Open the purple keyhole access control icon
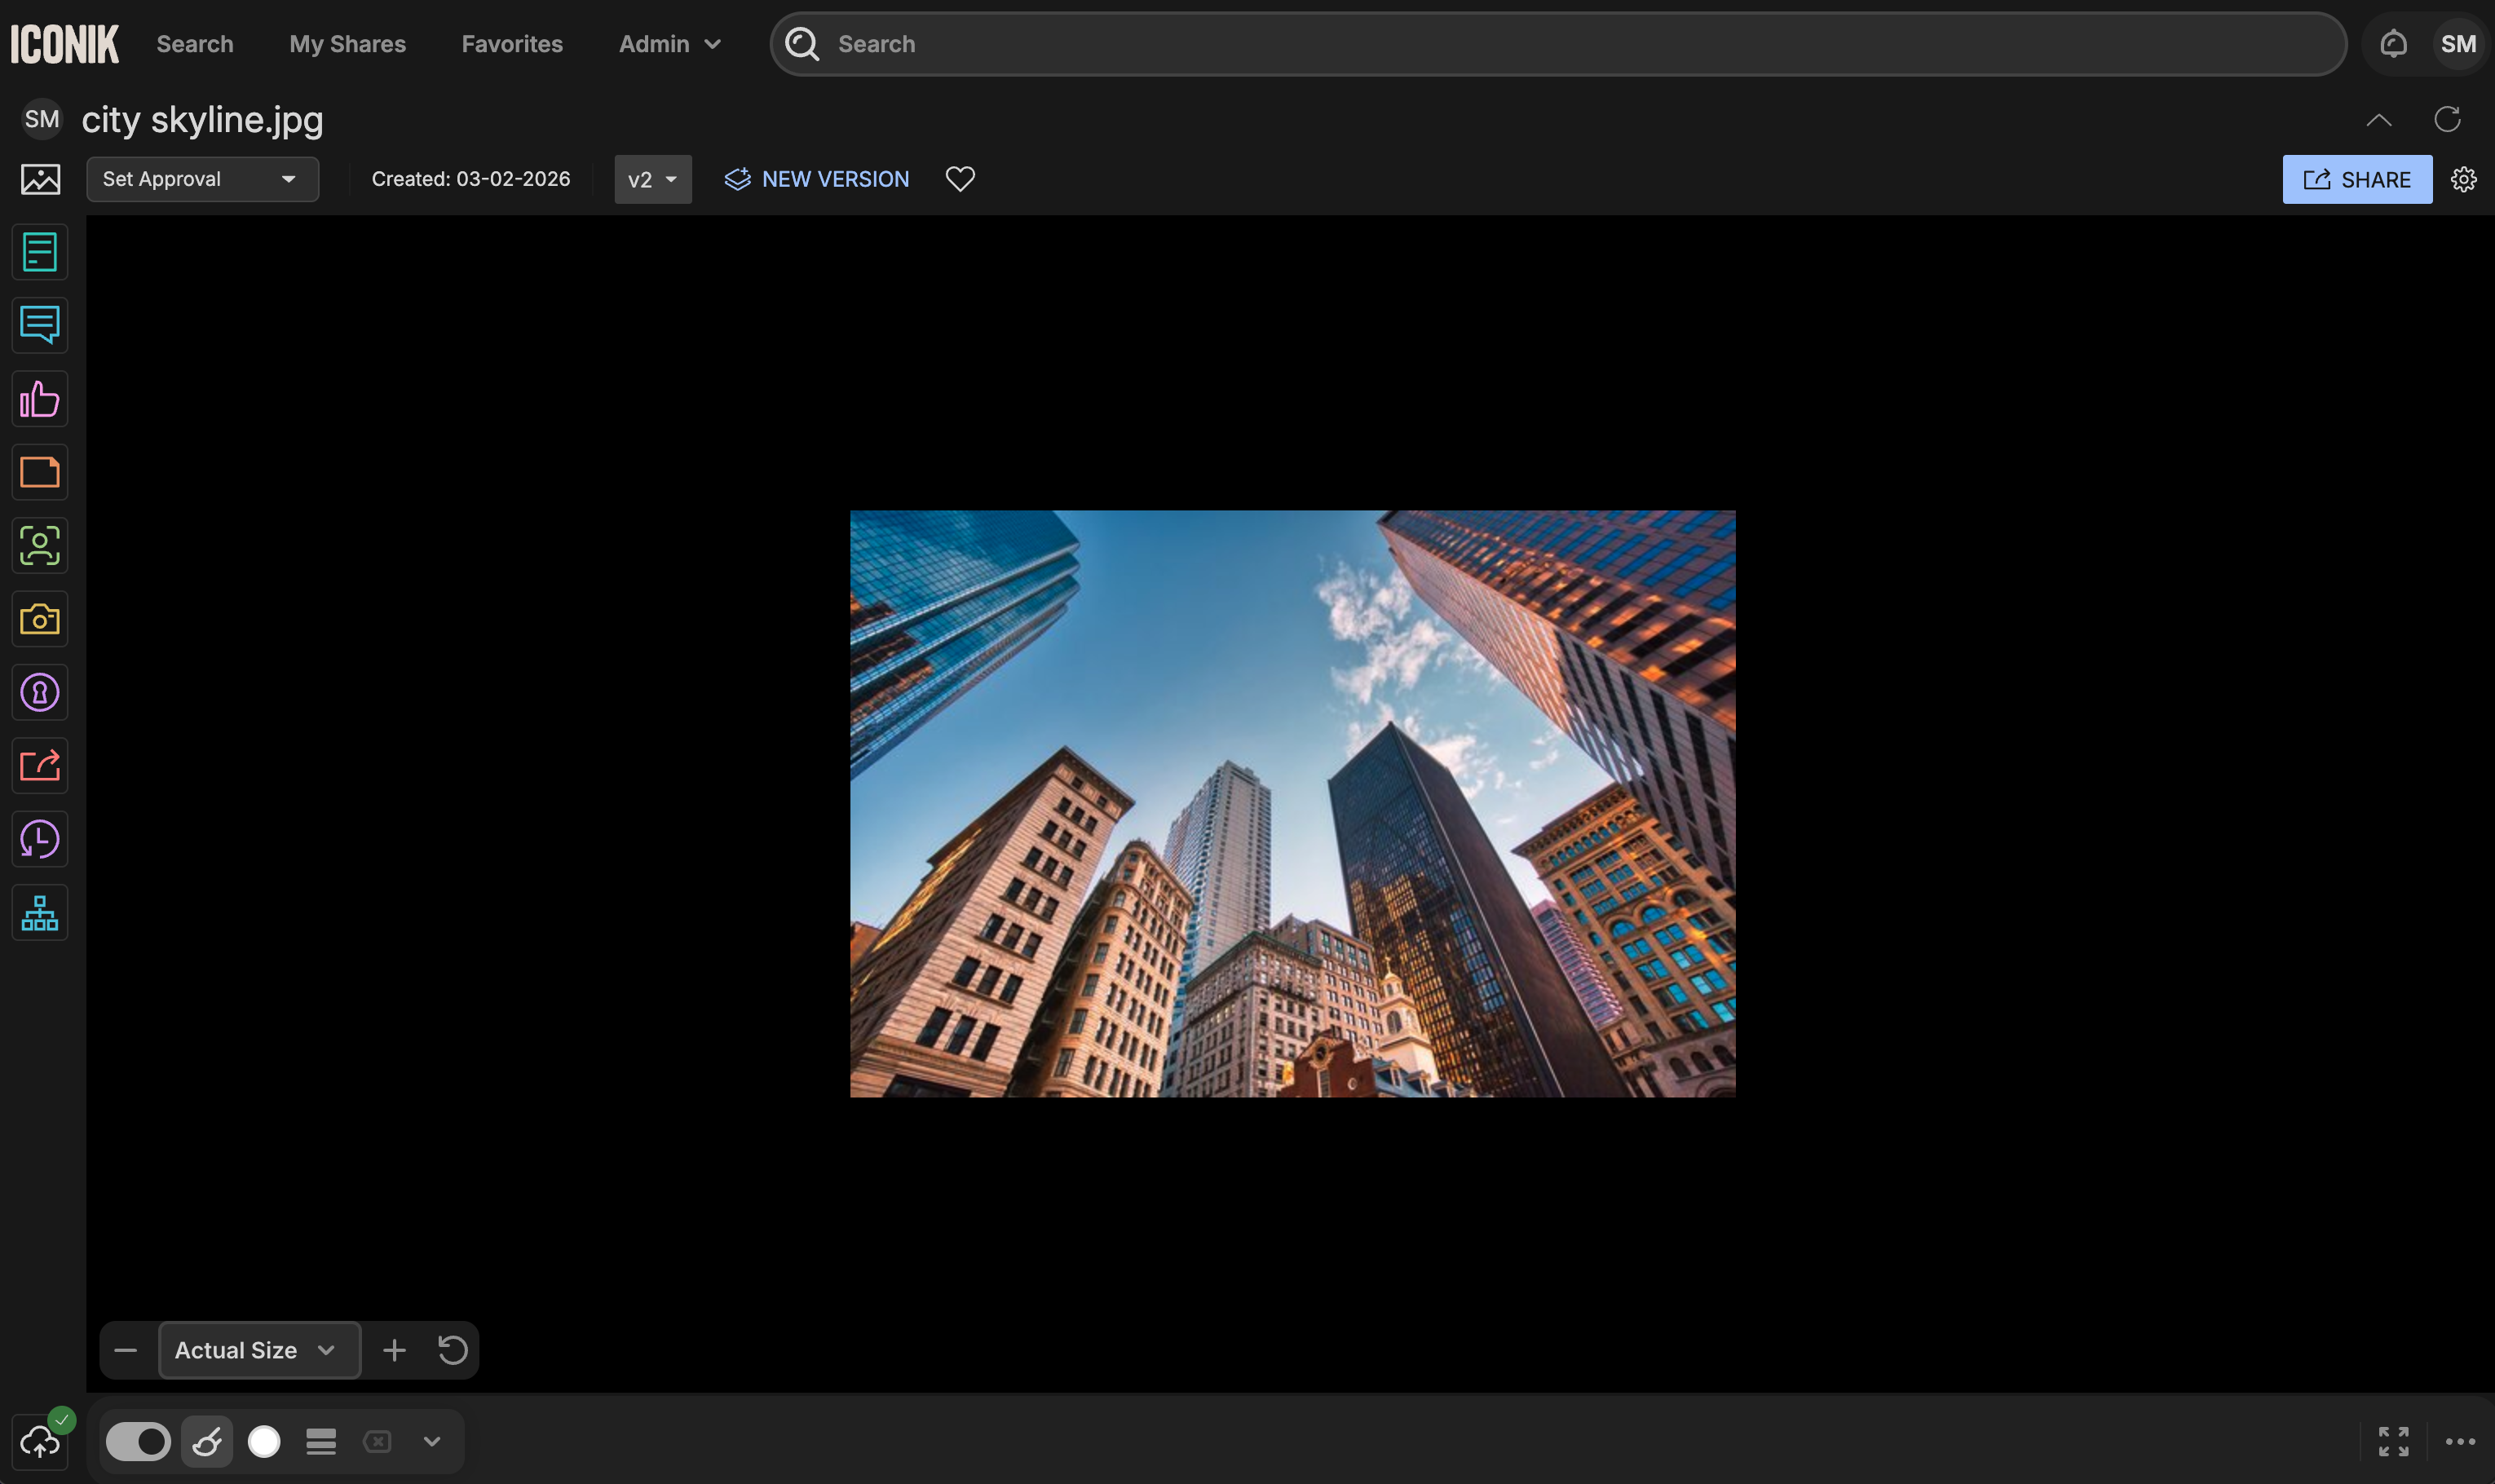 pyautogui.click(x=40, y=692)
